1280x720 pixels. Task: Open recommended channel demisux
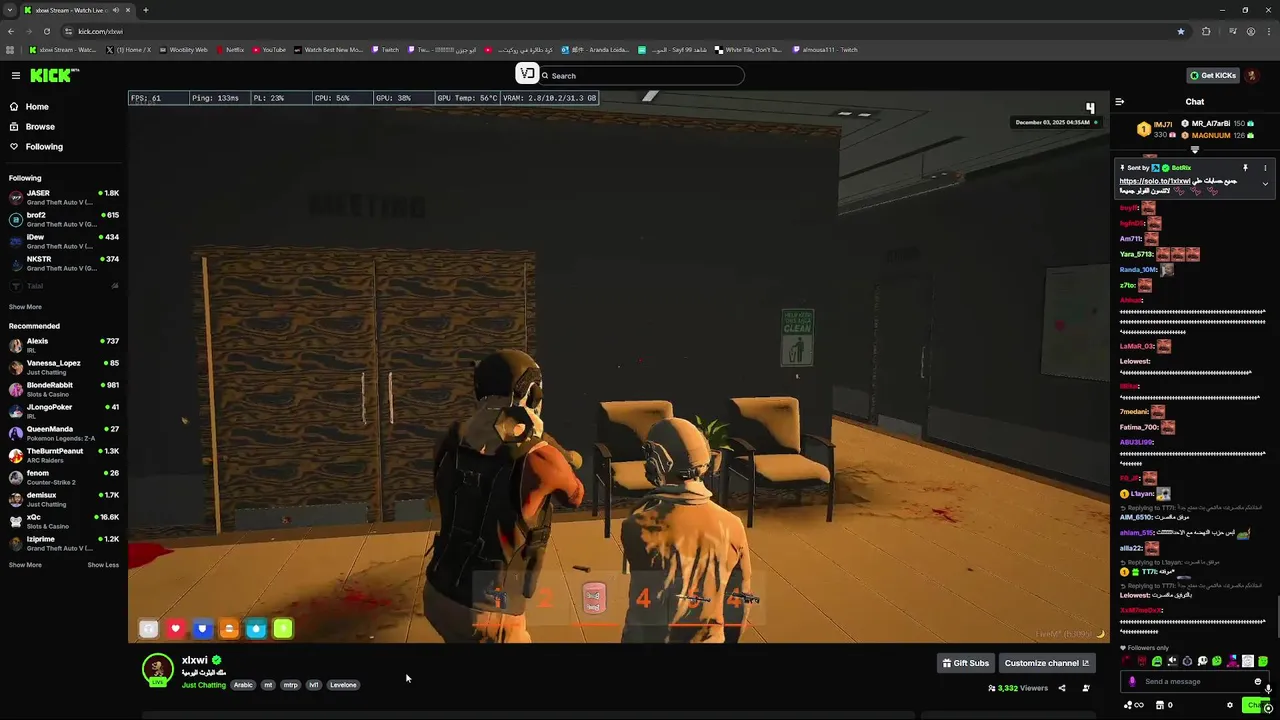64,499
